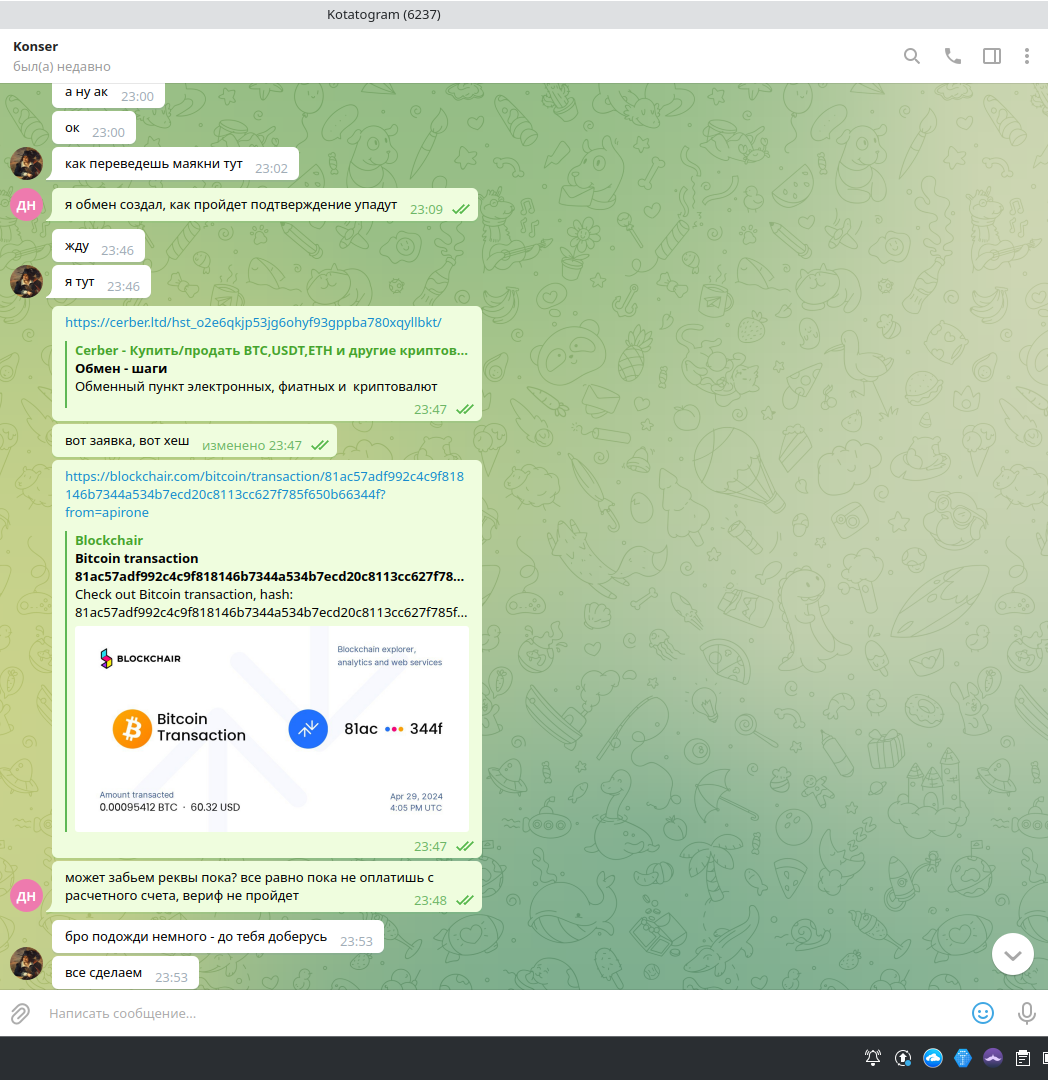Click Konser's avatar beside 'как переведешь маякни тут'
Viewport: 1048px width, 1080px height.
pyautogui.click(x=26, y=164)
